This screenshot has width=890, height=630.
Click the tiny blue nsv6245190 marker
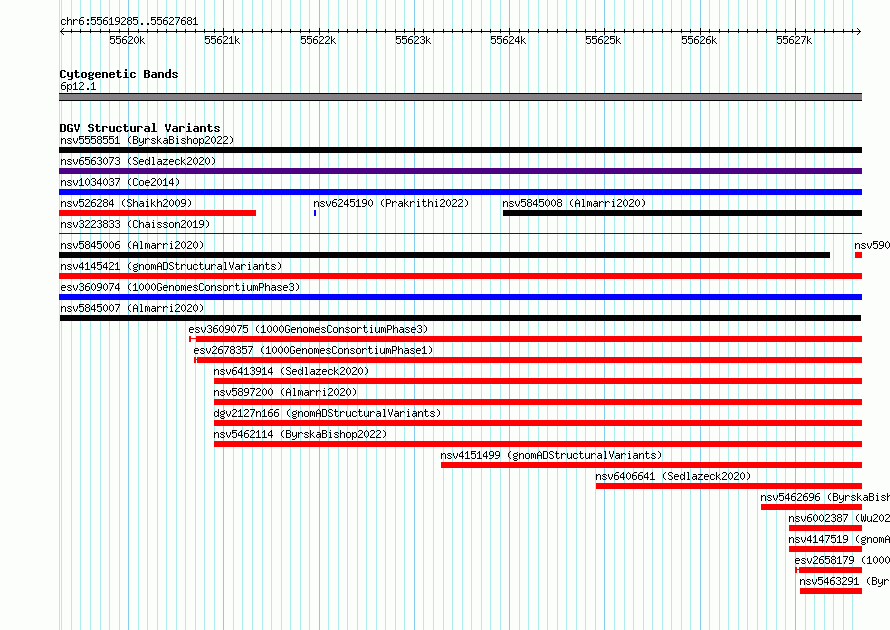(315, 213)
